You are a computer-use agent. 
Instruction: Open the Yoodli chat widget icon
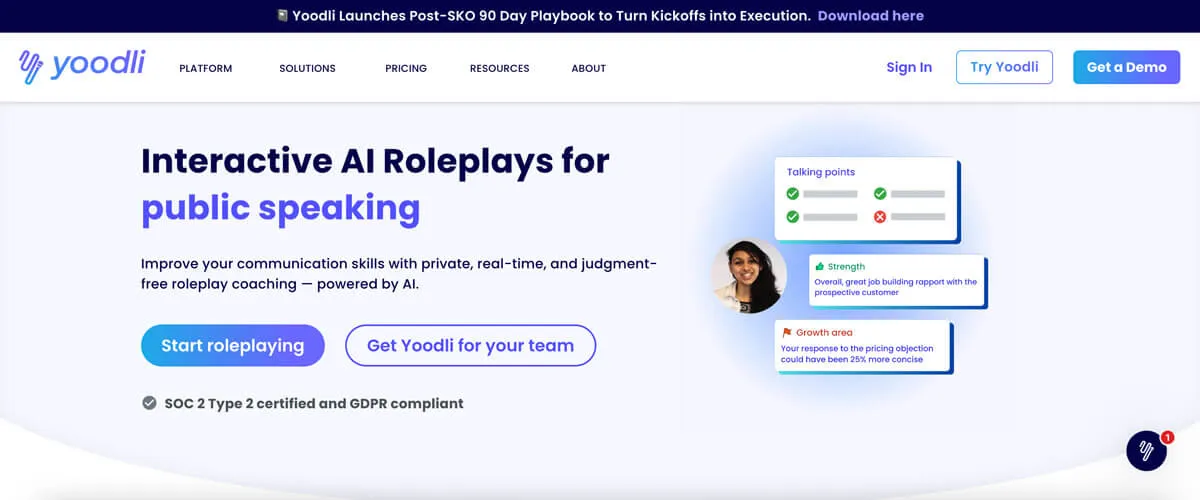(x=1146, y=451)
